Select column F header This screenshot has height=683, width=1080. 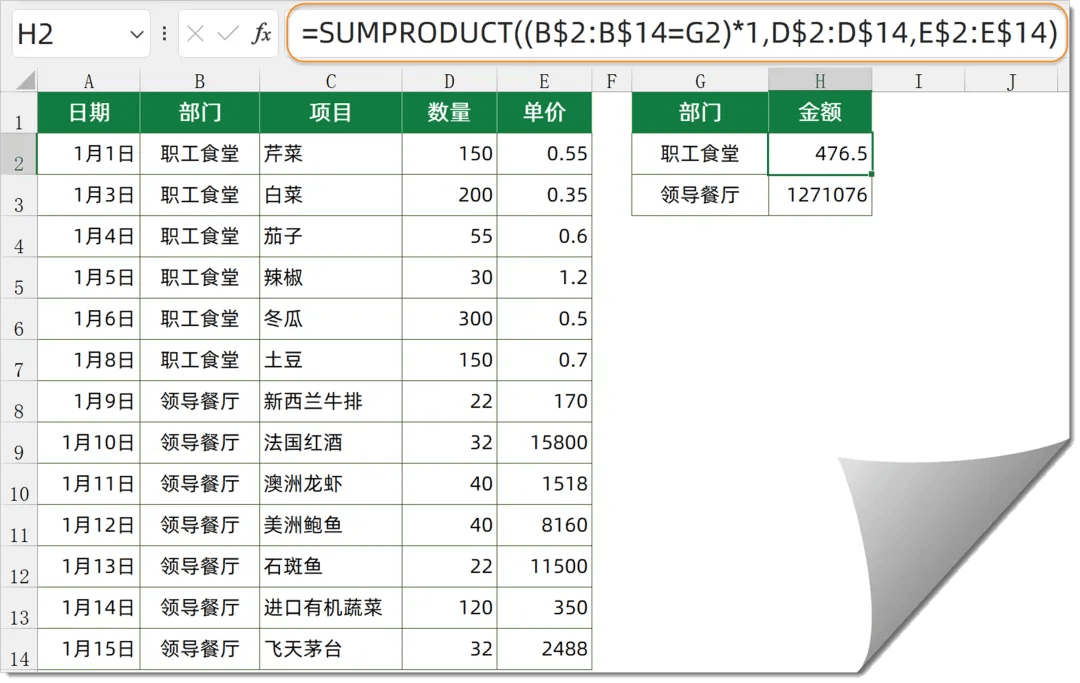coord(612,81)
